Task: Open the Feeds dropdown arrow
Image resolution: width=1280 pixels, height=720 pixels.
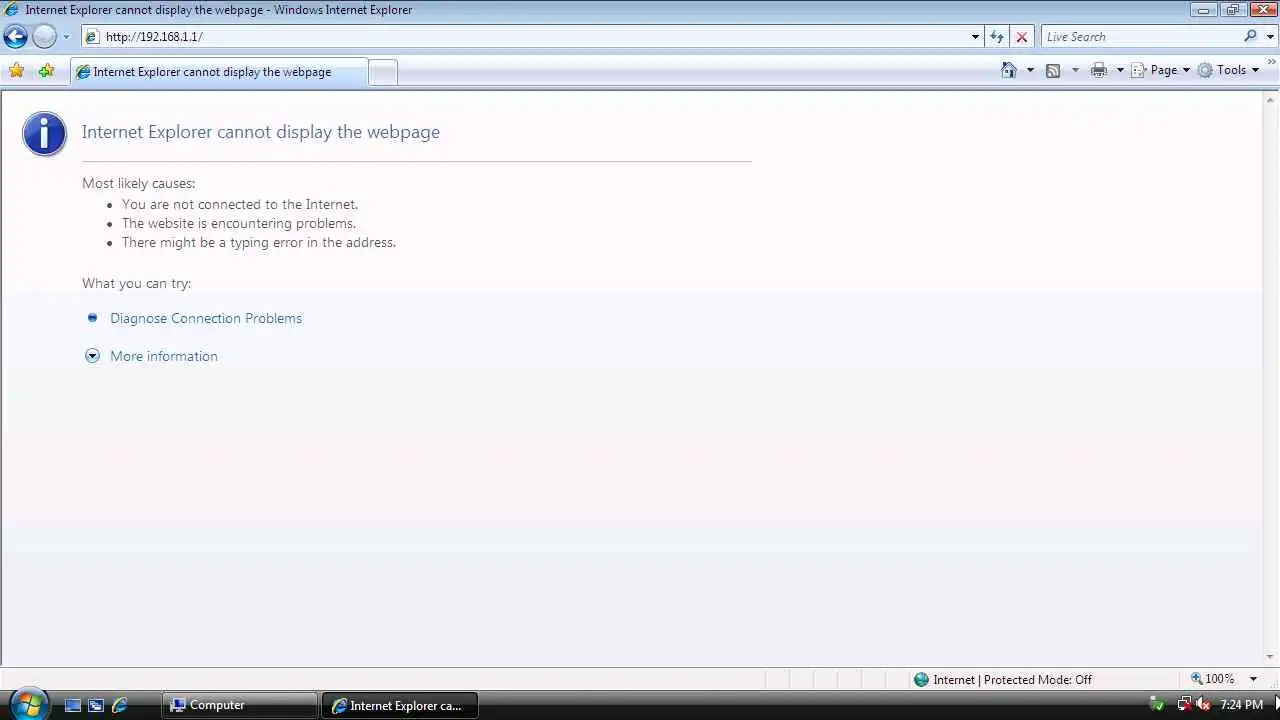Action: (1075, 70)
